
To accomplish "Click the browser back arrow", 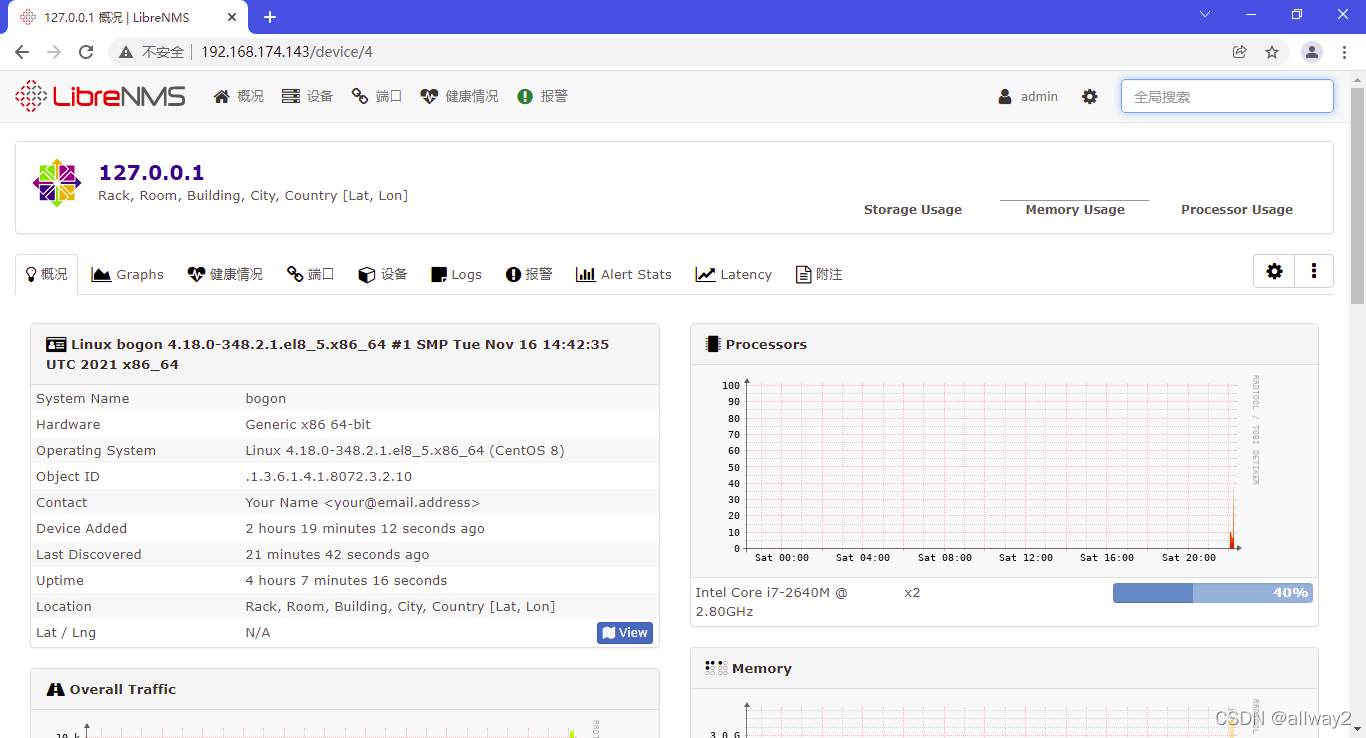I will (22, 52).
